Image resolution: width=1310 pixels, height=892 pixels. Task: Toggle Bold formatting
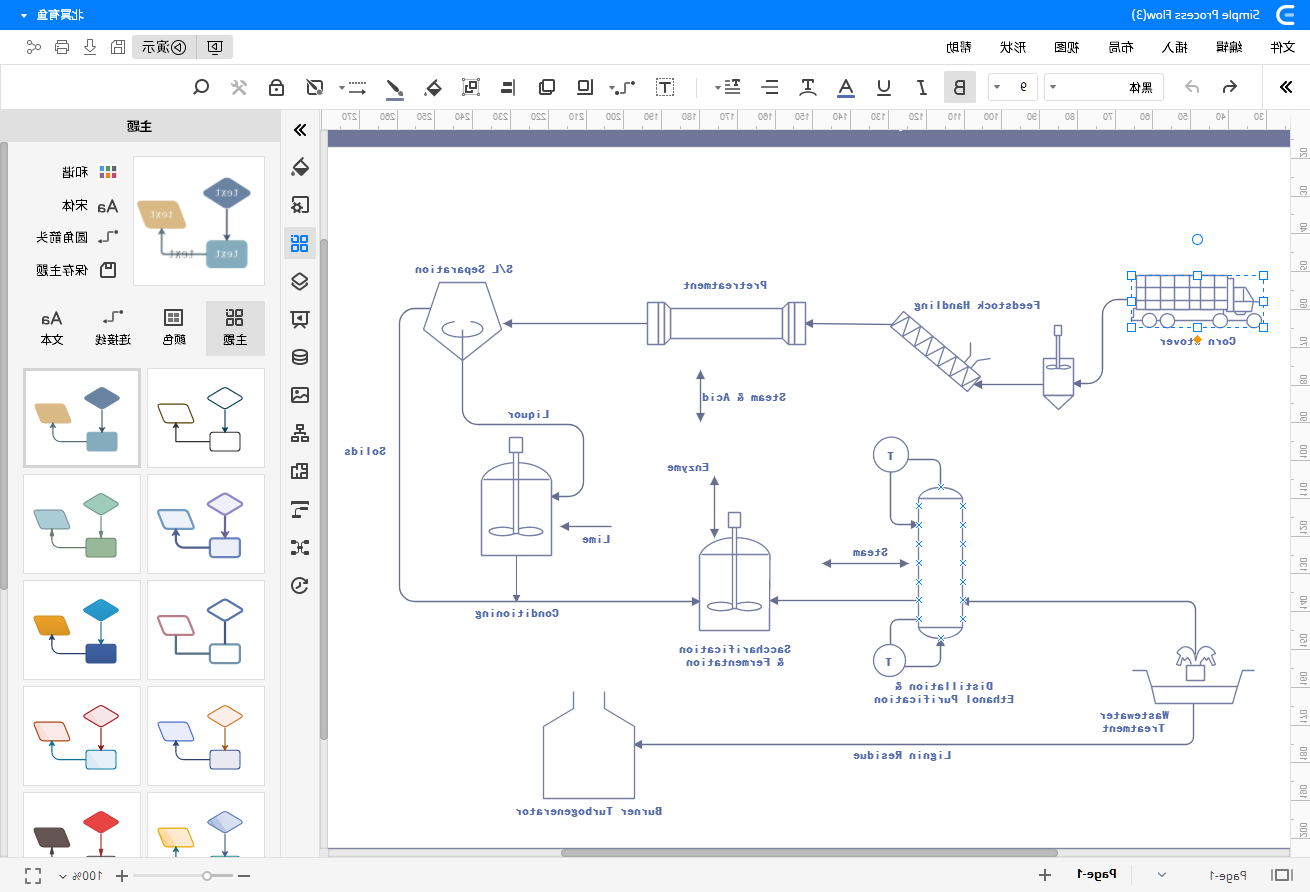[960, 87]
